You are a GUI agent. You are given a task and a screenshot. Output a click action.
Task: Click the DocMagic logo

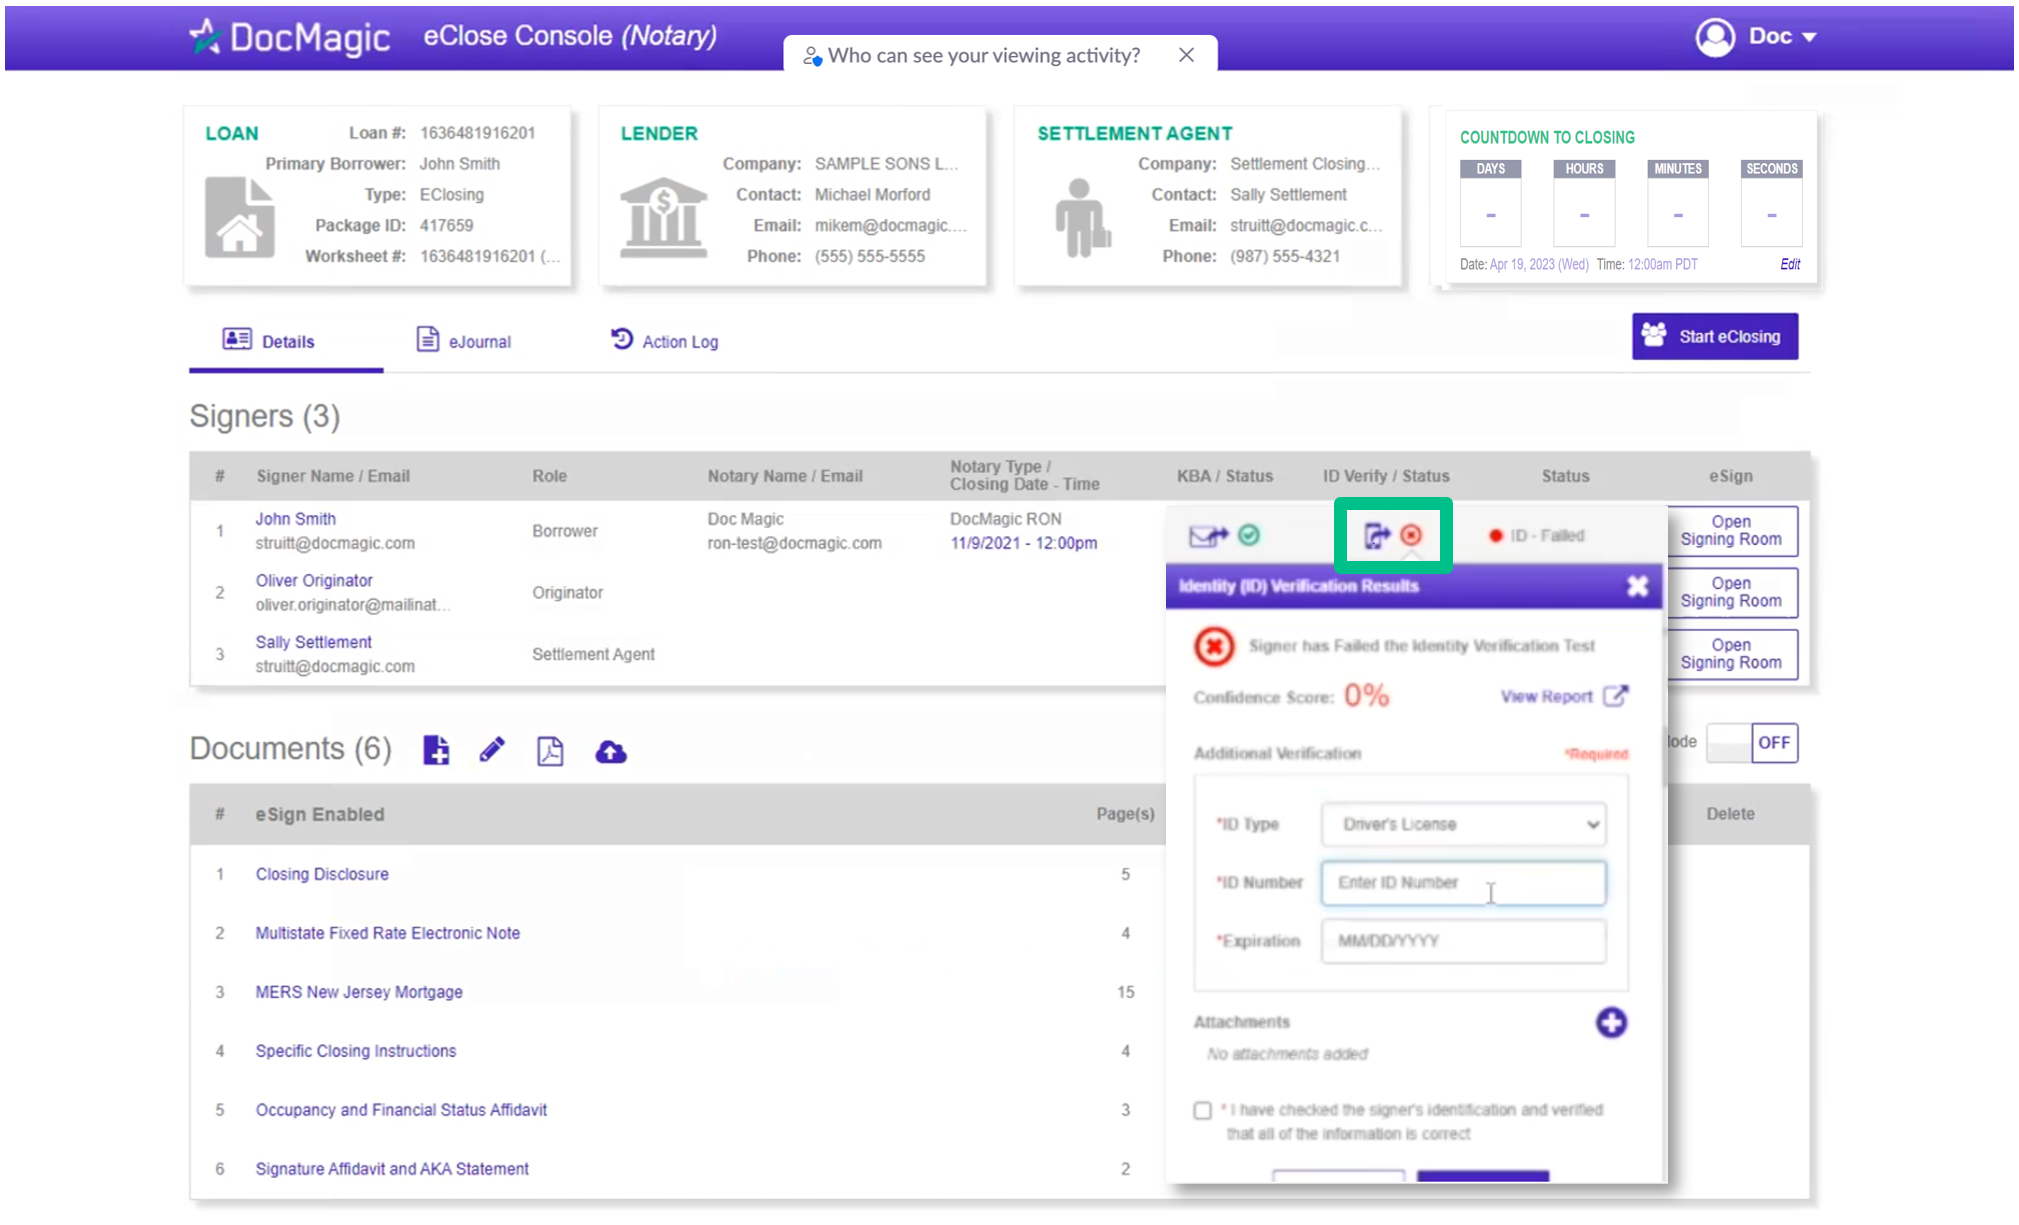point(288,36)
